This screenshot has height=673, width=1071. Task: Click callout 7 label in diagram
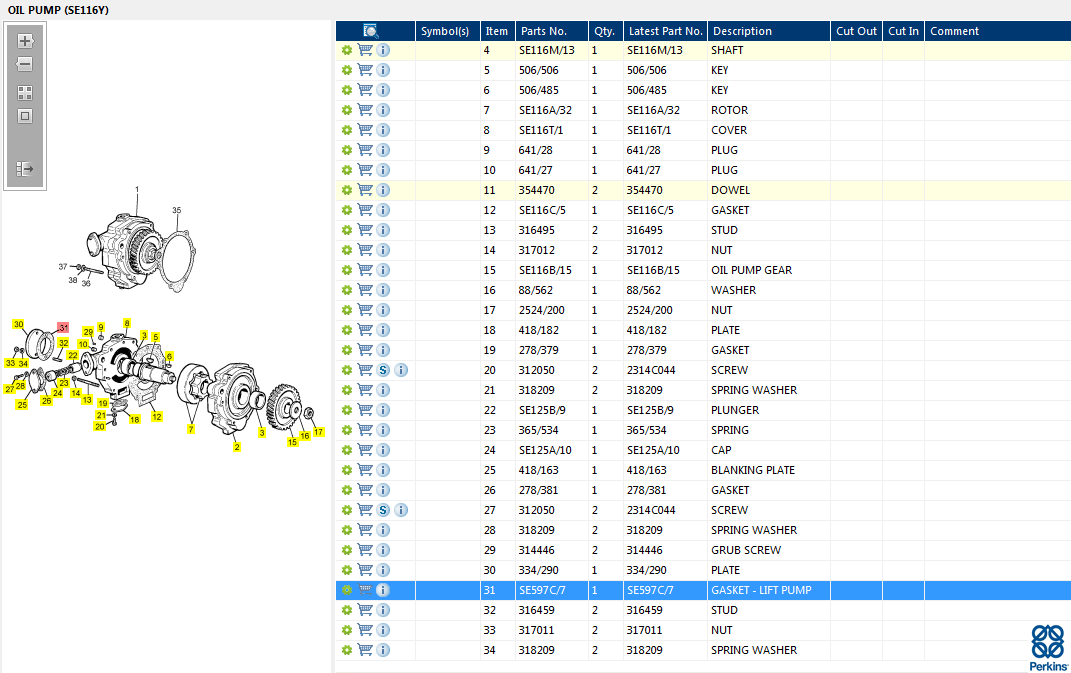click(x=191, y=429)
